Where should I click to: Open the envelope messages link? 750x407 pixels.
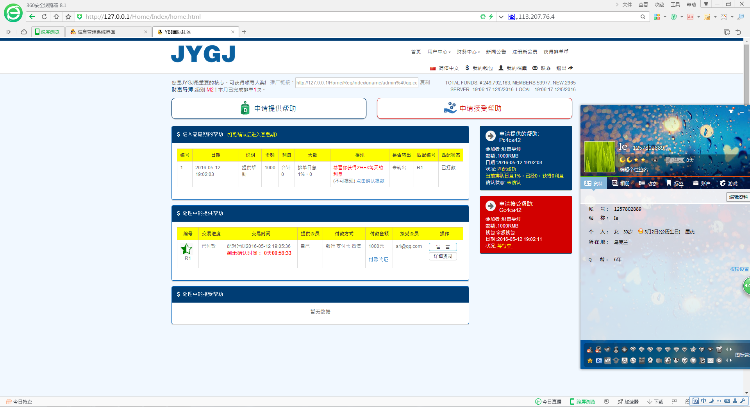click(541, 68)
